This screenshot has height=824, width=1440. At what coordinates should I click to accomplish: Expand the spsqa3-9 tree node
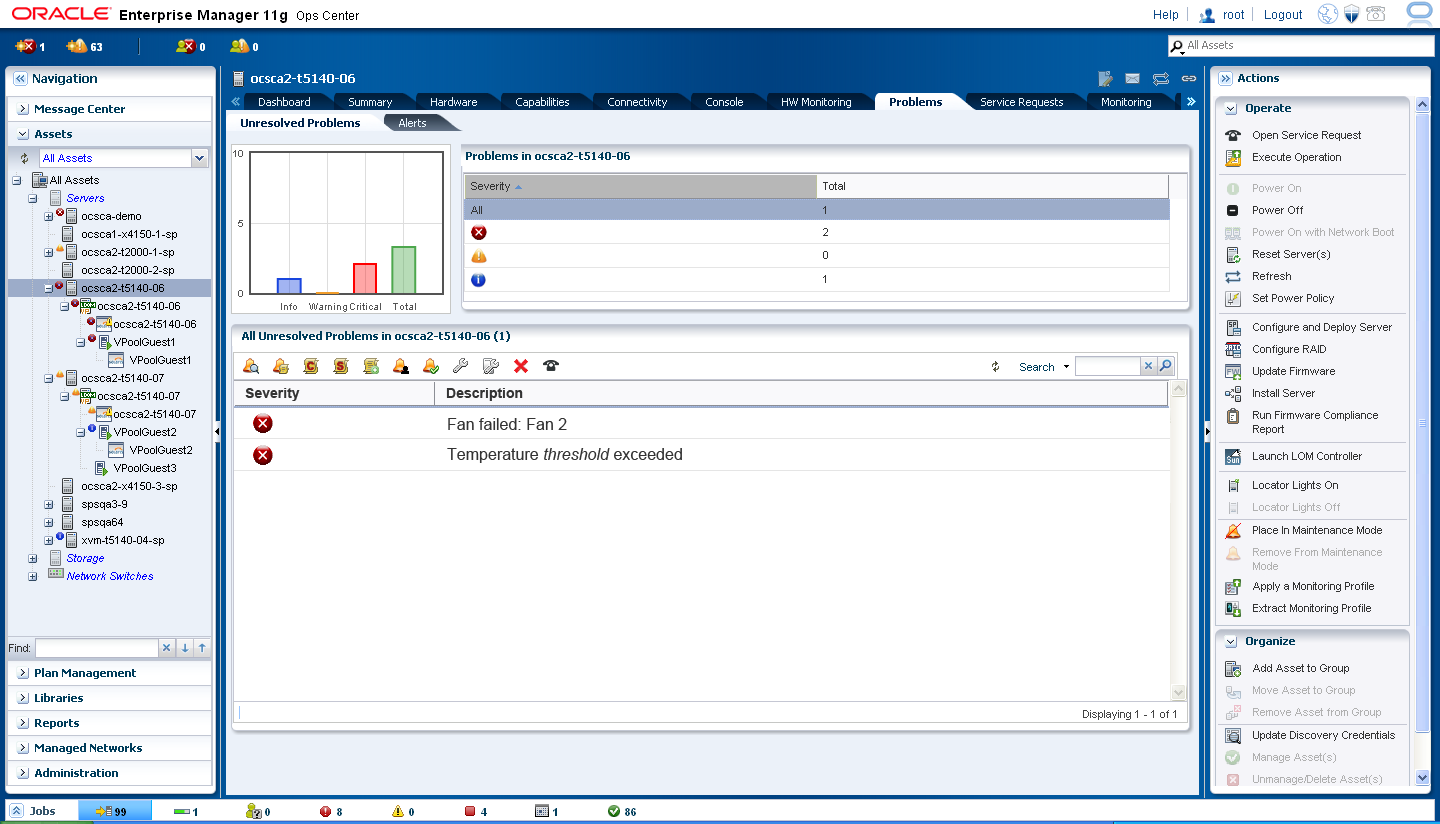pos(49,504)
